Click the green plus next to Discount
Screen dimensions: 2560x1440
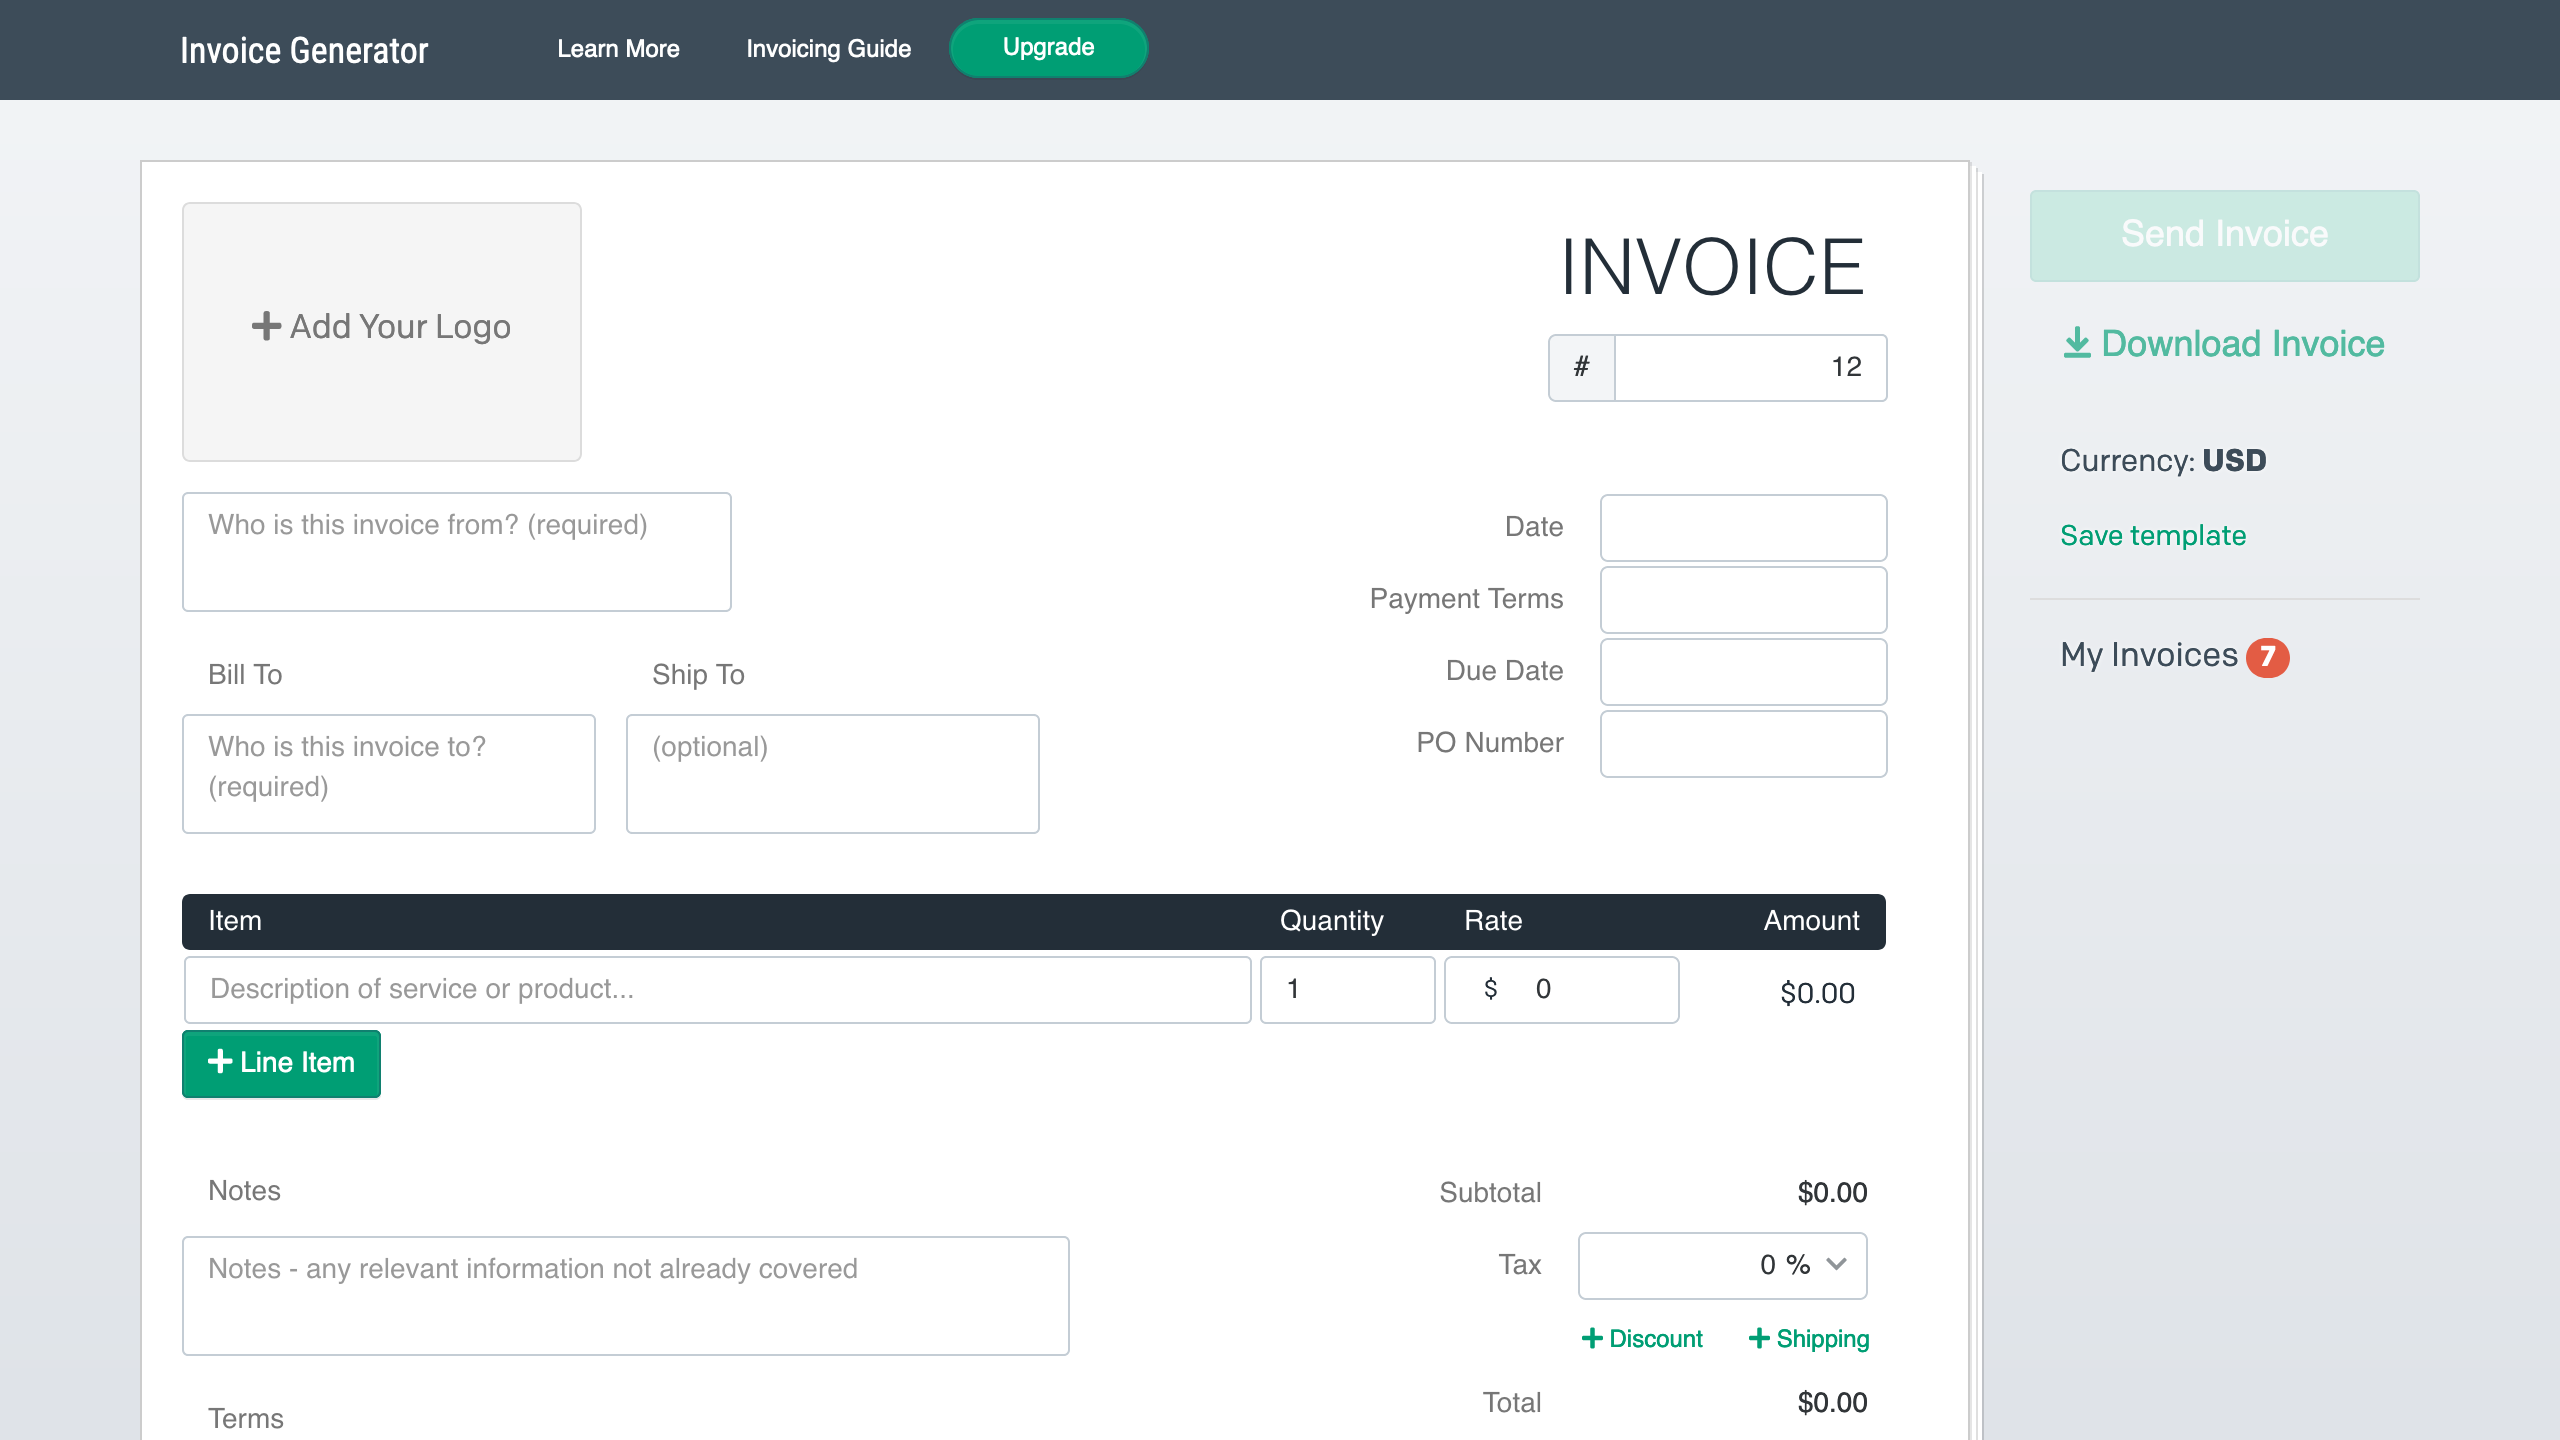point(1594,1338)
